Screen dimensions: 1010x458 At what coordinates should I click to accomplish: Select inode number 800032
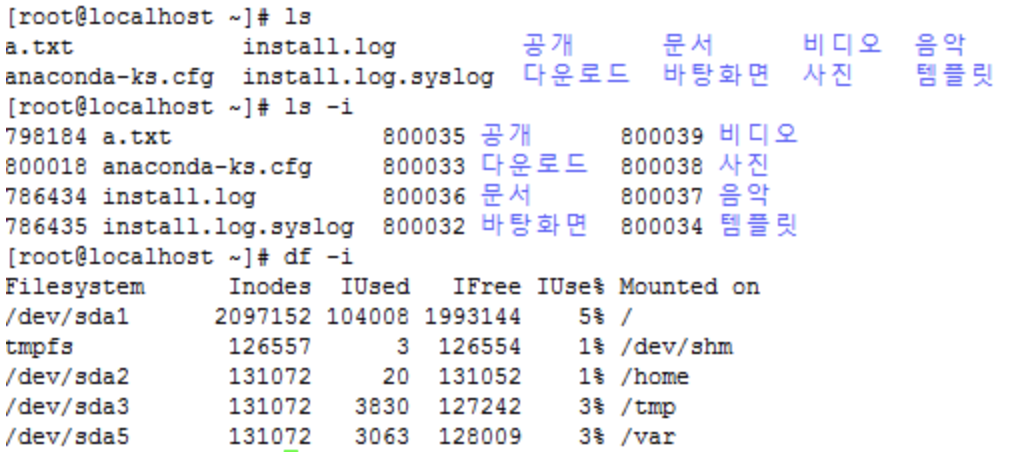[424, 227]
